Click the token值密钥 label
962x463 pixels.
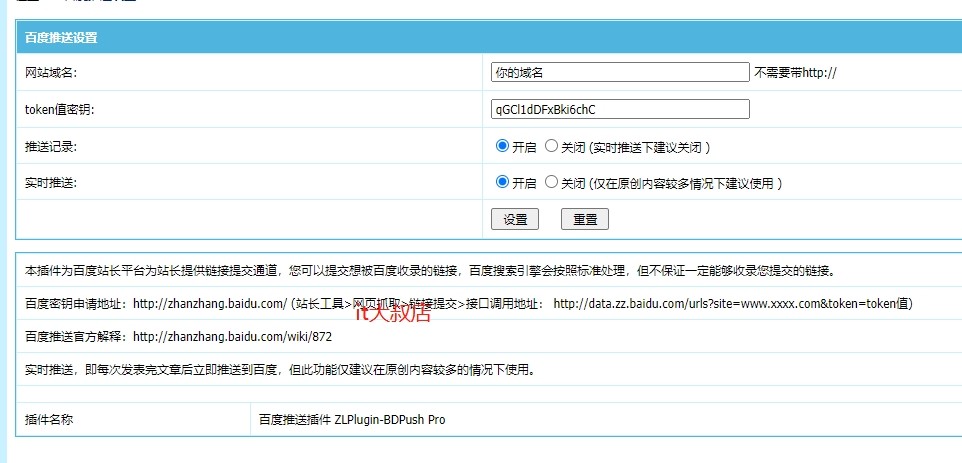pos(60,110)
